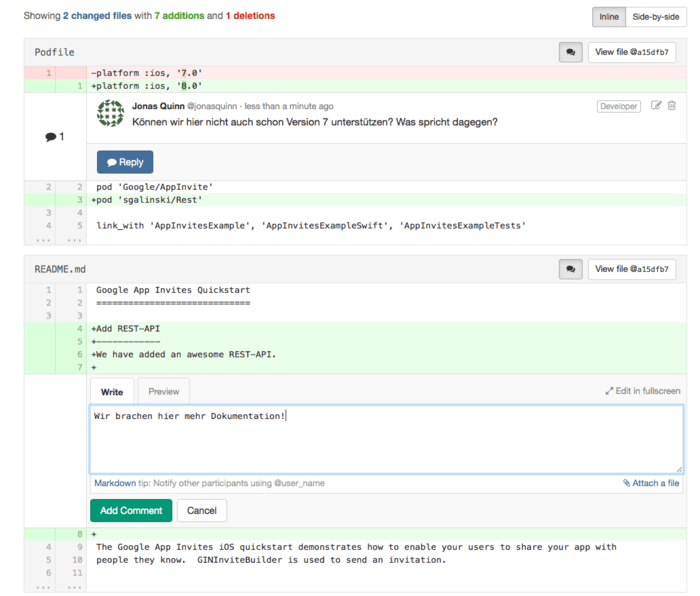
Task: Click the resize handle of comment textarea
Action: pyautogui.click(x=679, y=469)
